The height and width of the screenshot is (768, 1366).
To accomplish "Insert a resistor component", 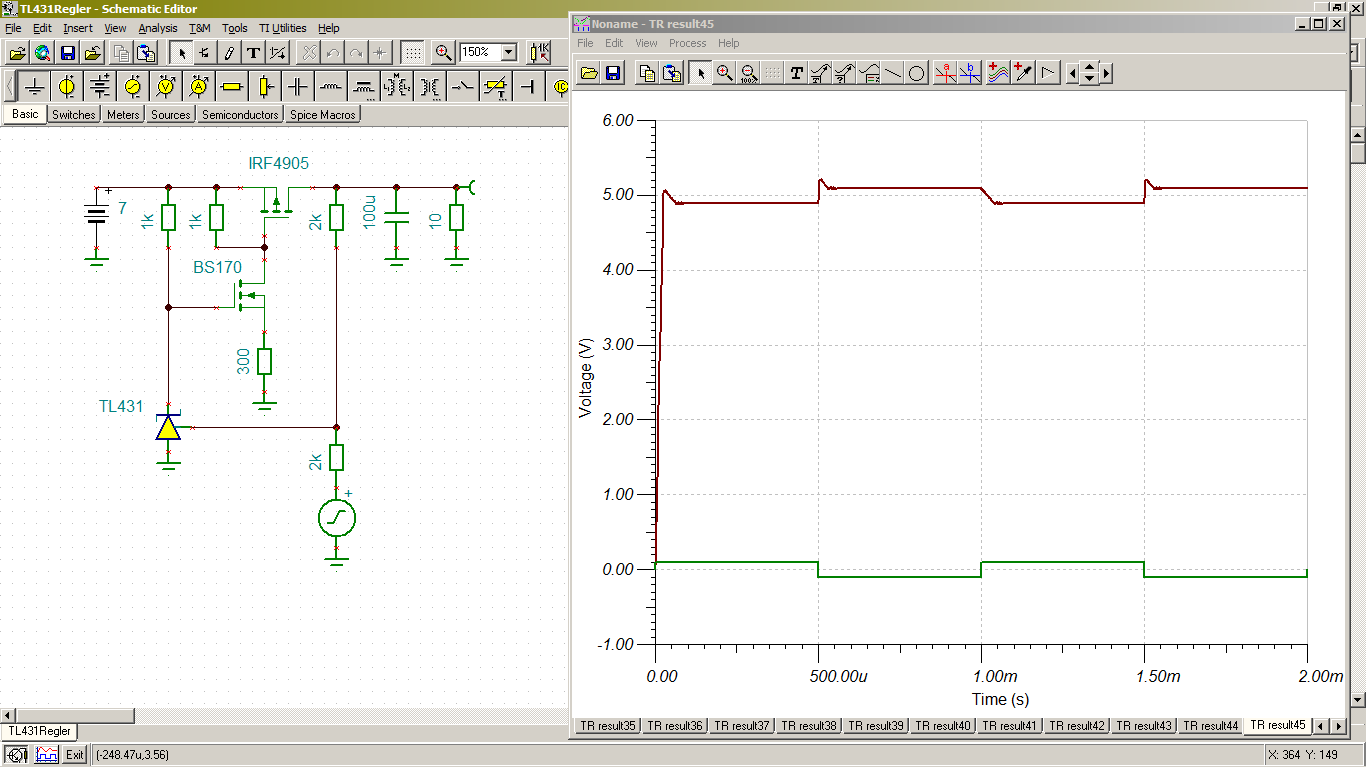I will coord(231,87).
